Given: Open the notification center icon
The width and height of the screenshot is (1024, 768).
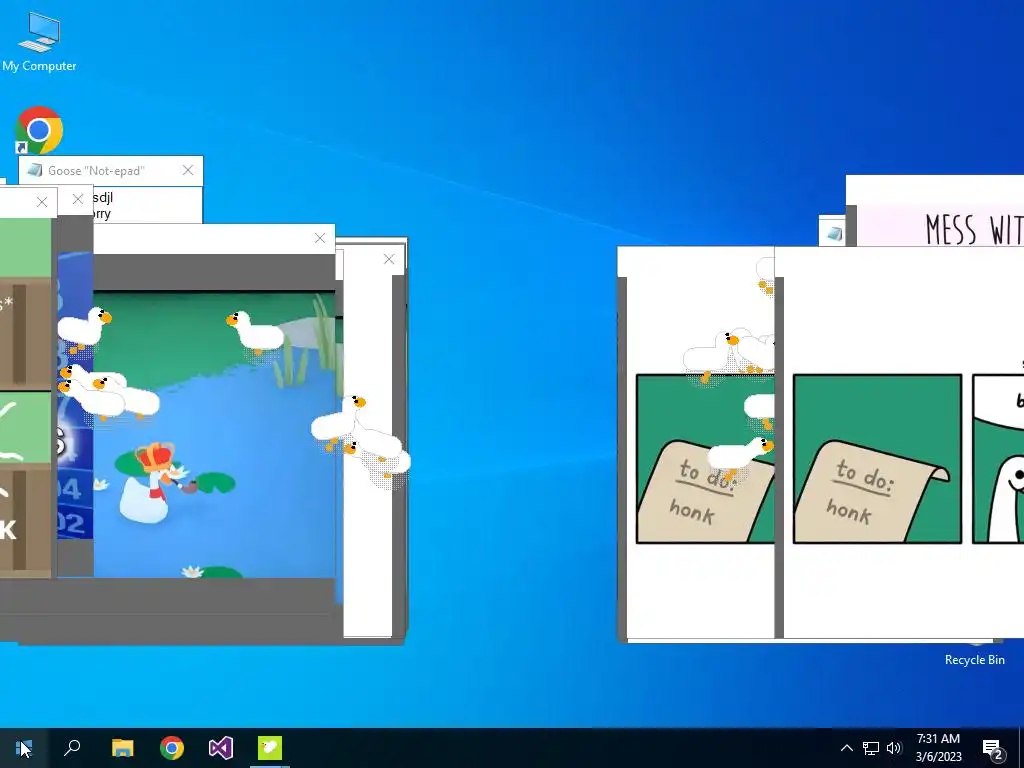Looking at the screenshot, I should coord(992,748).
